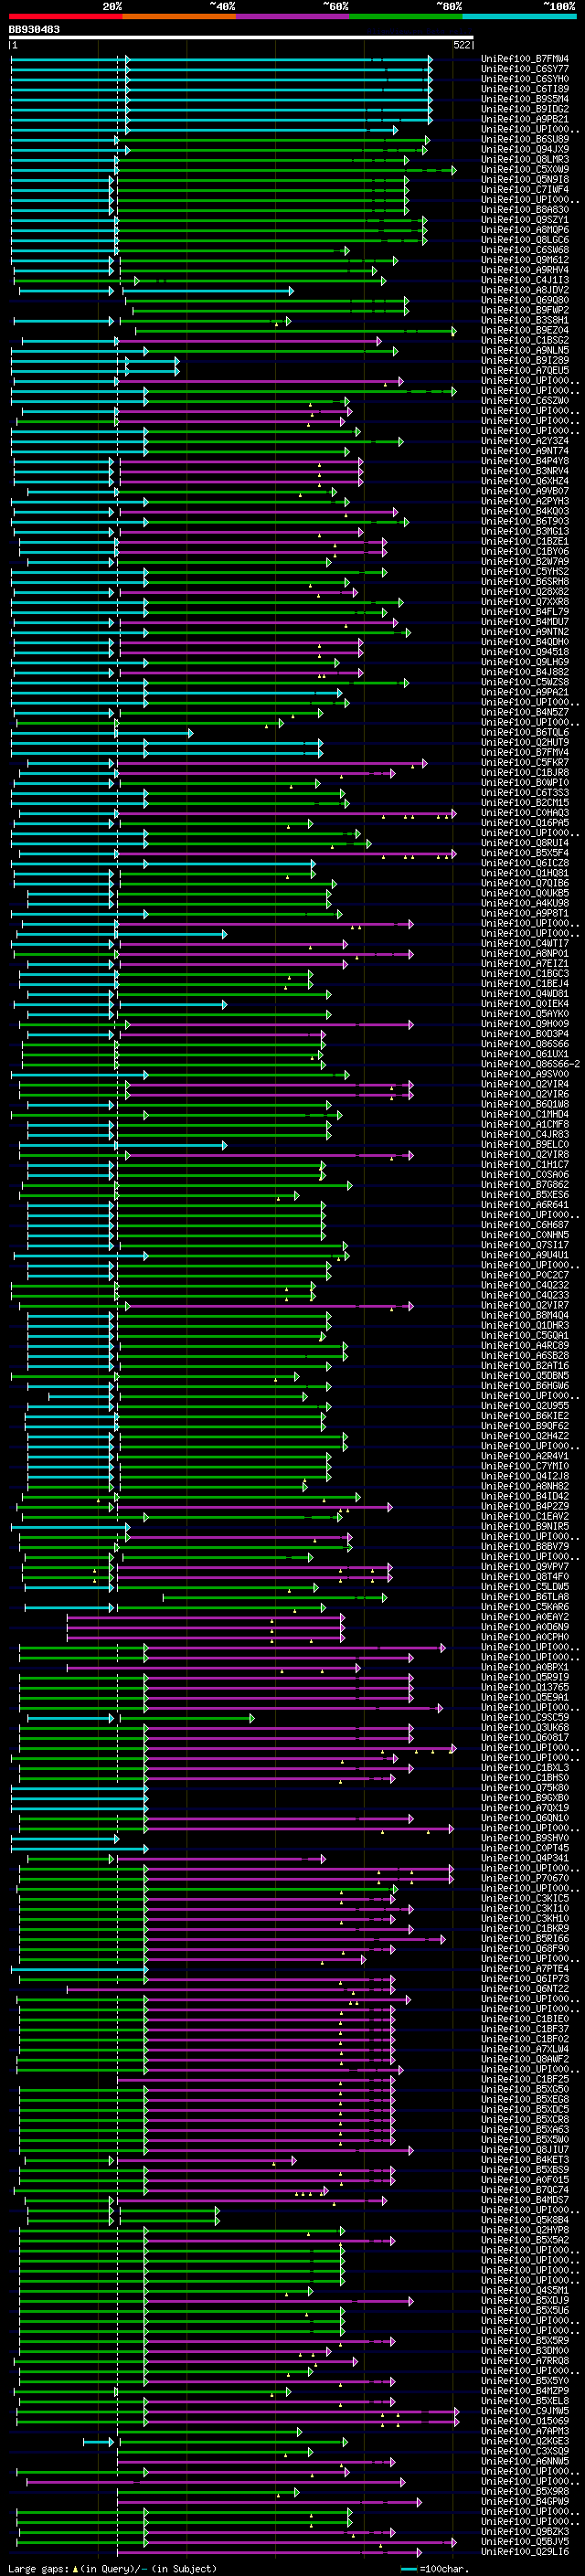Open hit UniRef100_A9PB21
Screen dimensions: 585x2576
pyautogui.click(x=525, y=119)
